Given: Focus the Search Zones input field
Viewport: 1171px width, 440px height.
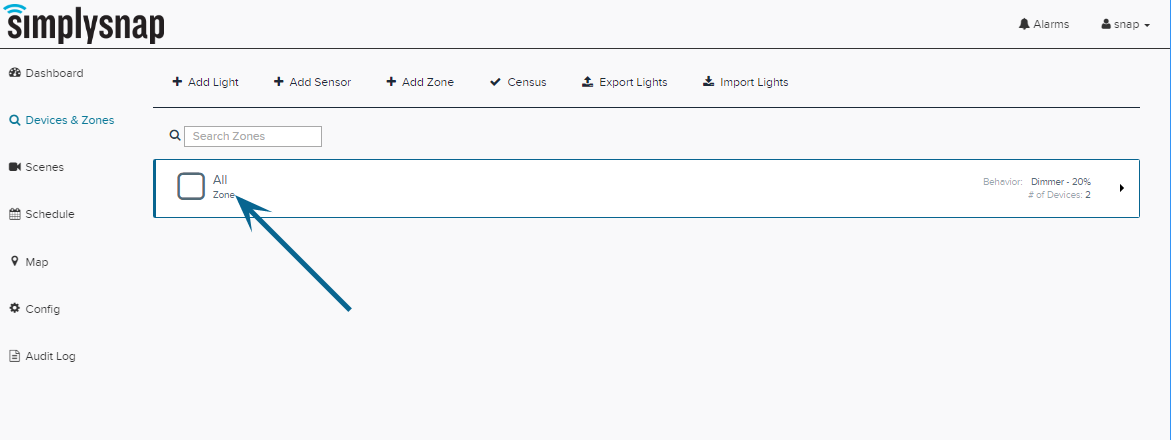Looking at the screenshot, I should click(253, 136).
